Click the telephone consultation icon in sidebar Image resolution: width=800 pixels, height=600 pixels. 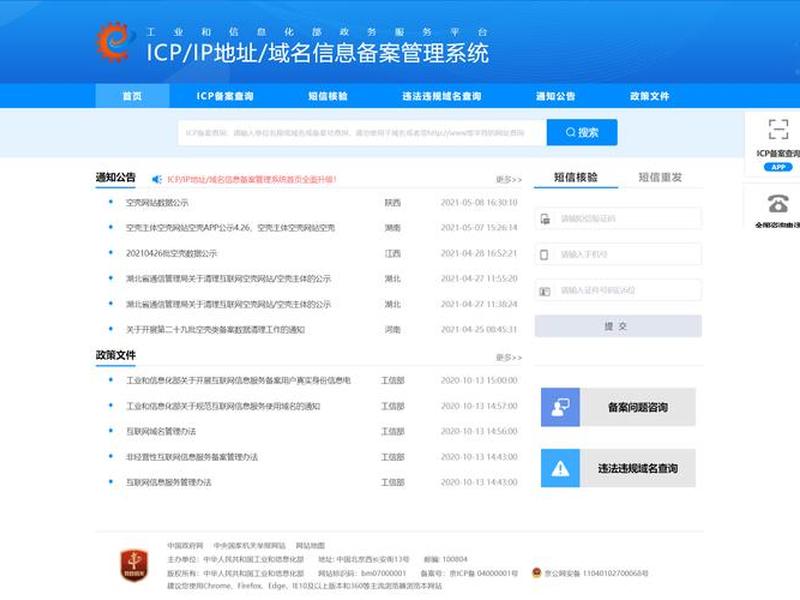(x=778, y=204)
